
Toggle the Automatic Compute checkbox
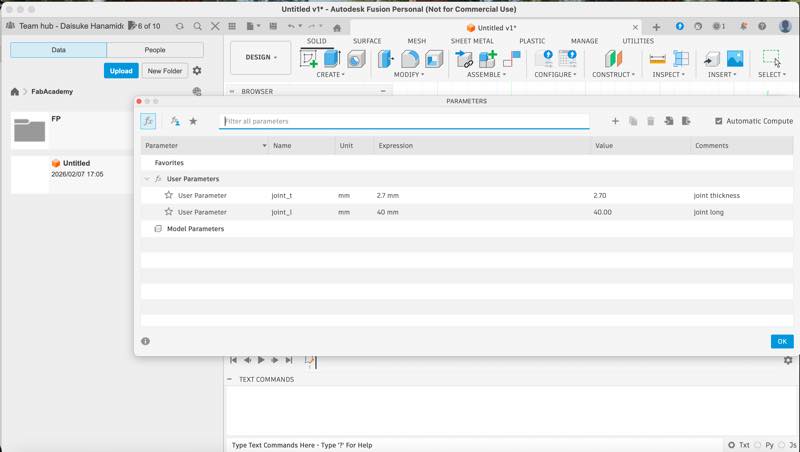pyautogui.click(x=718, y=121)
